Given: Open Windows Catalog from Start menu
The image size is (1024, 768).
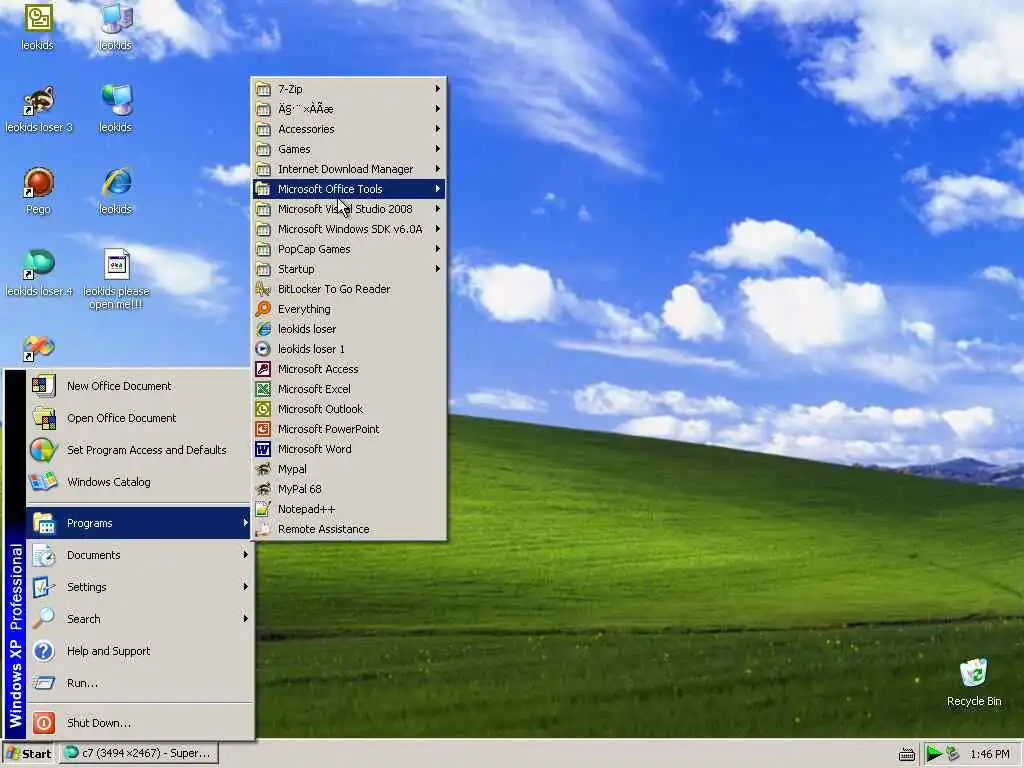Looking at the screenshot, I should click(x=138, y=482).
